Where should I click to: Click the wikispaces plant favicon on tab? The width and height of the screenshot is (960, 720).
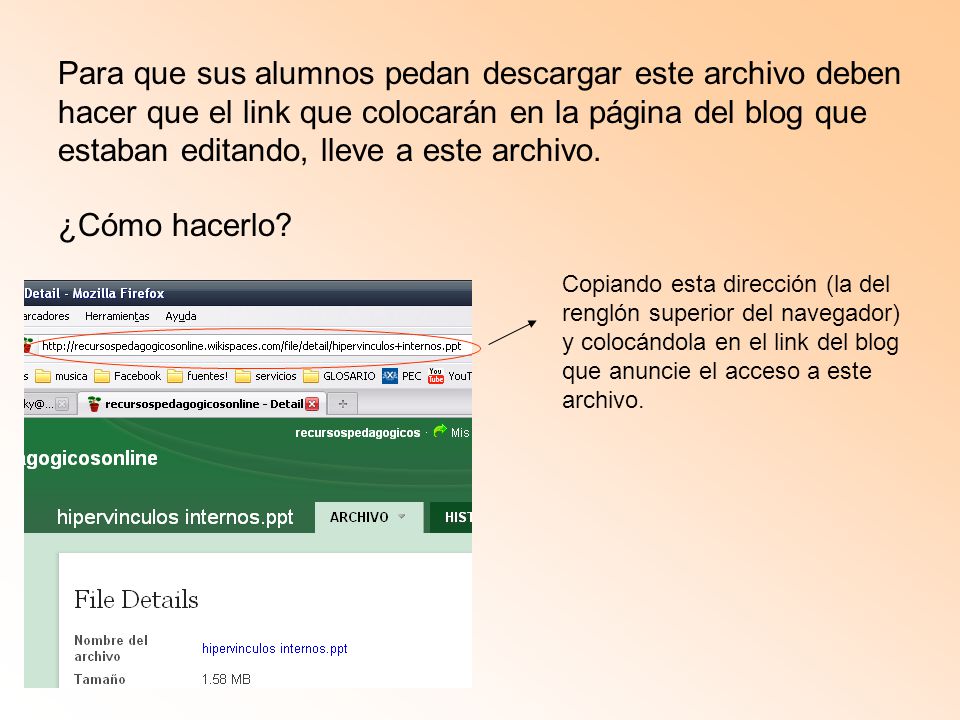tap(94, 404)
